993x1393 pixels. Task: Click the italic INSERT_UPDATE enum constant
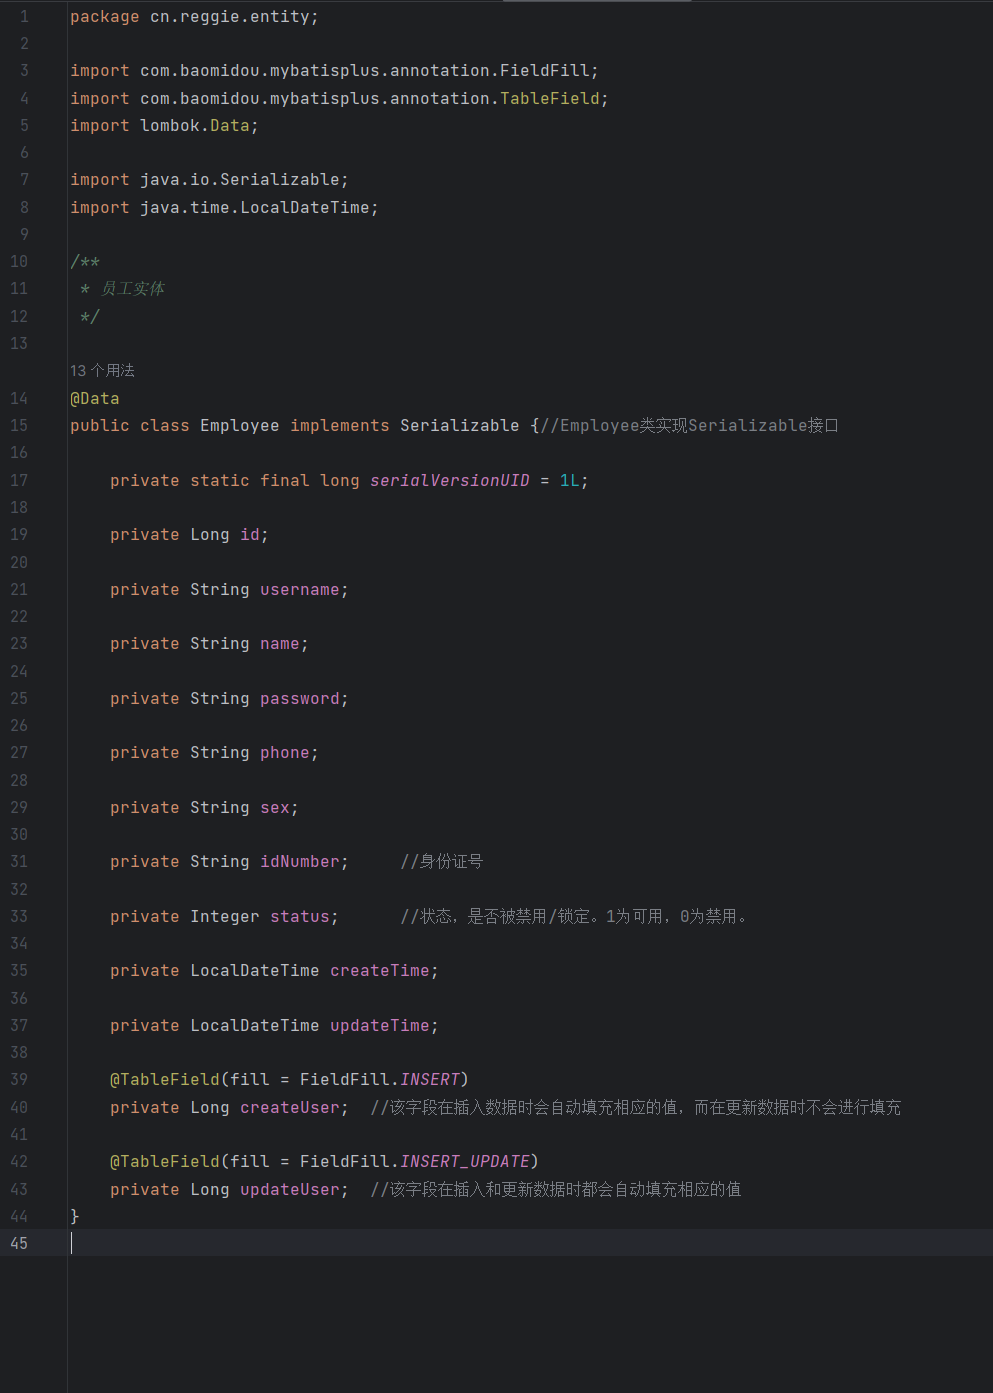[465, 1161]
